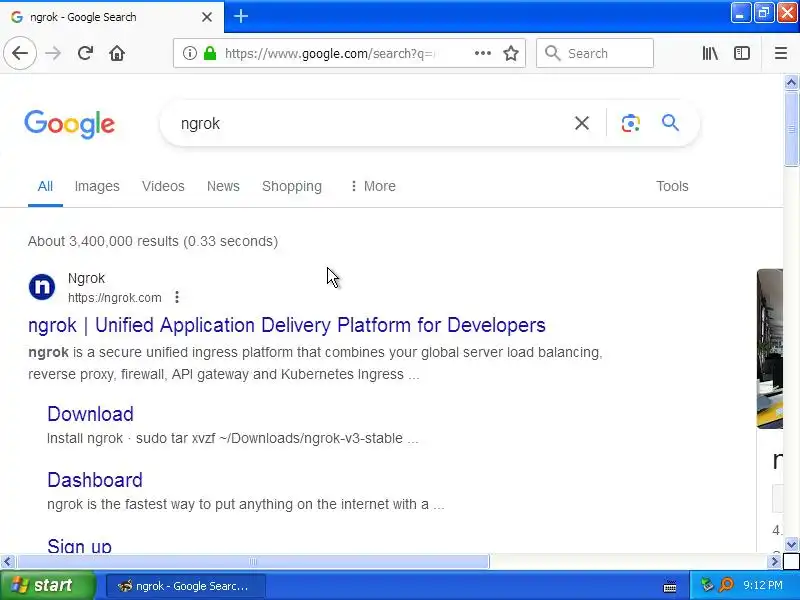Click the 9:12 PM clock
800x600 pixels.
coord(762,585)
